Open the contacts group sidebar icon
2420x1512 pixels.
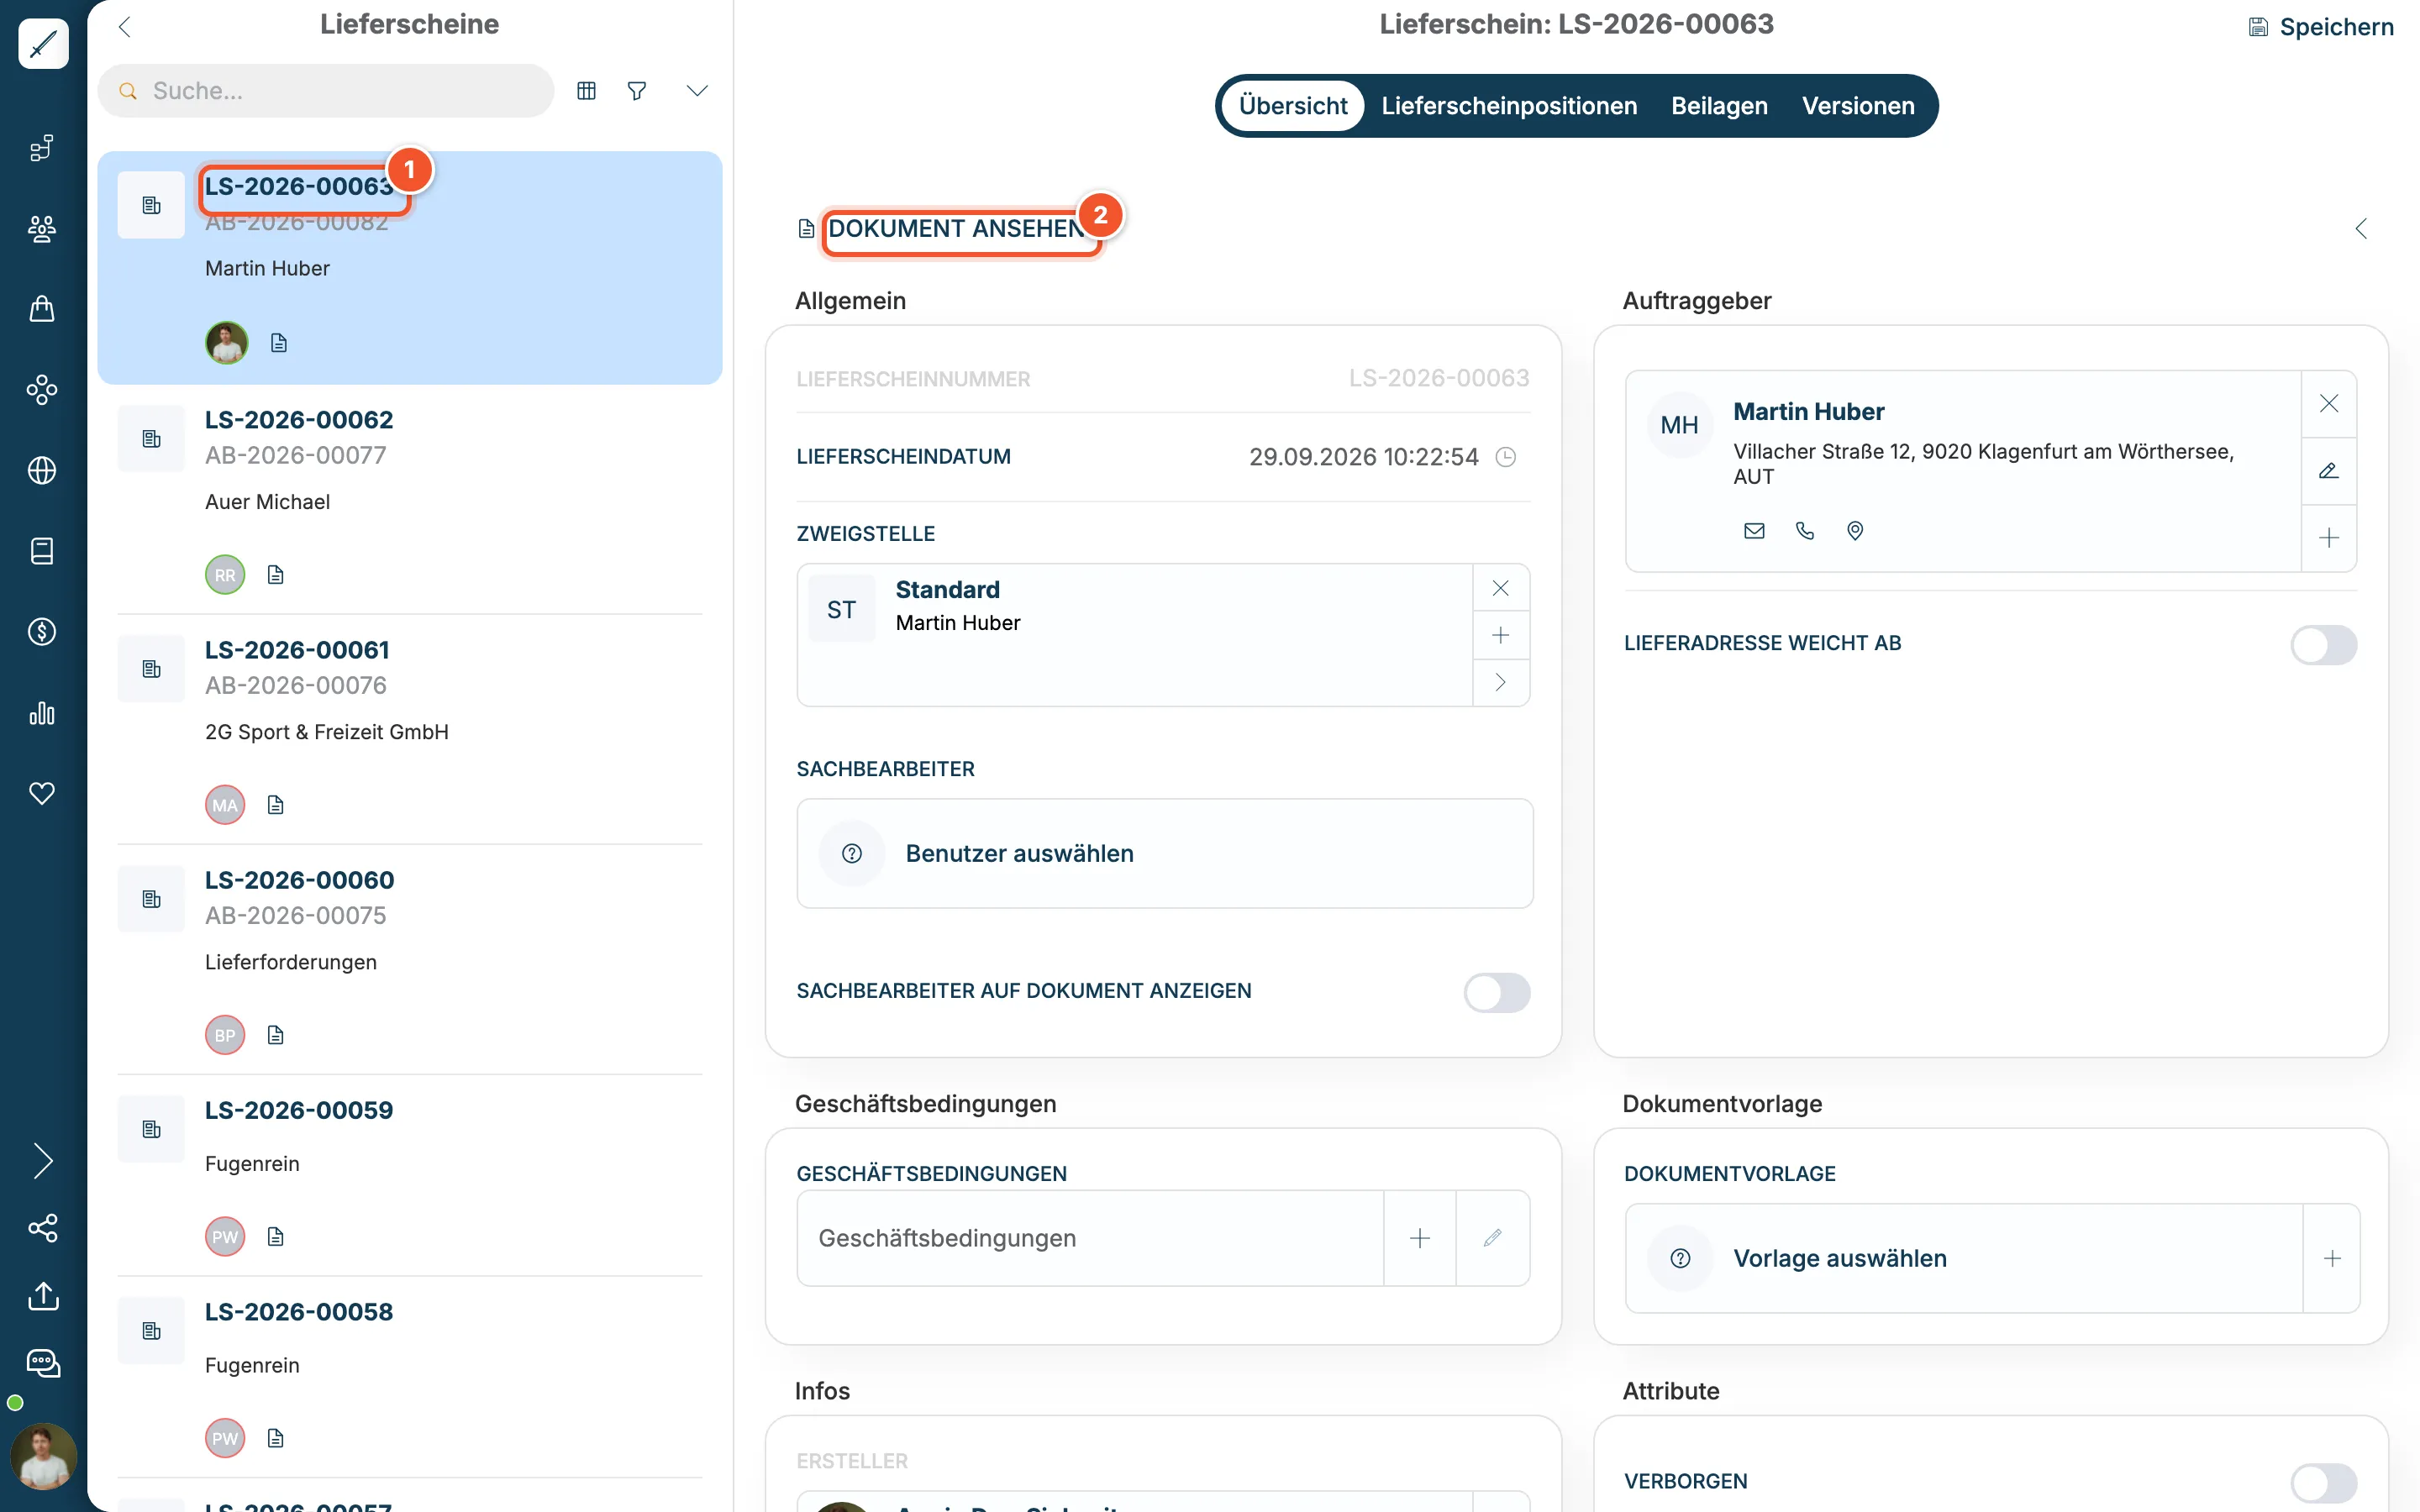pos(42,229)
